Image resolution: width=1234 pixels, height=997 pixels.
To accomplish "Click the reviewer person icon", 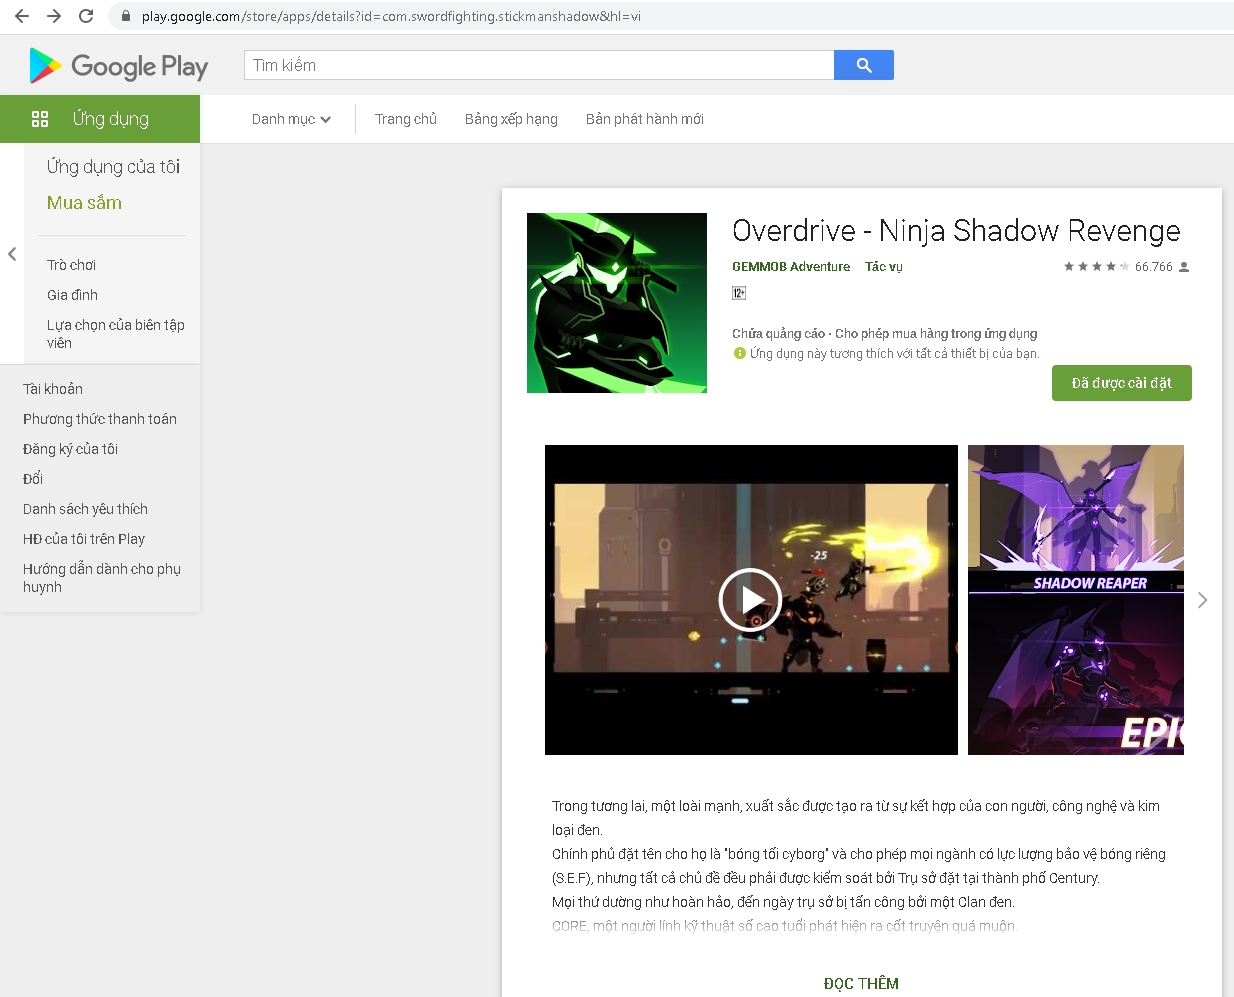I will tap(1184, 267).
